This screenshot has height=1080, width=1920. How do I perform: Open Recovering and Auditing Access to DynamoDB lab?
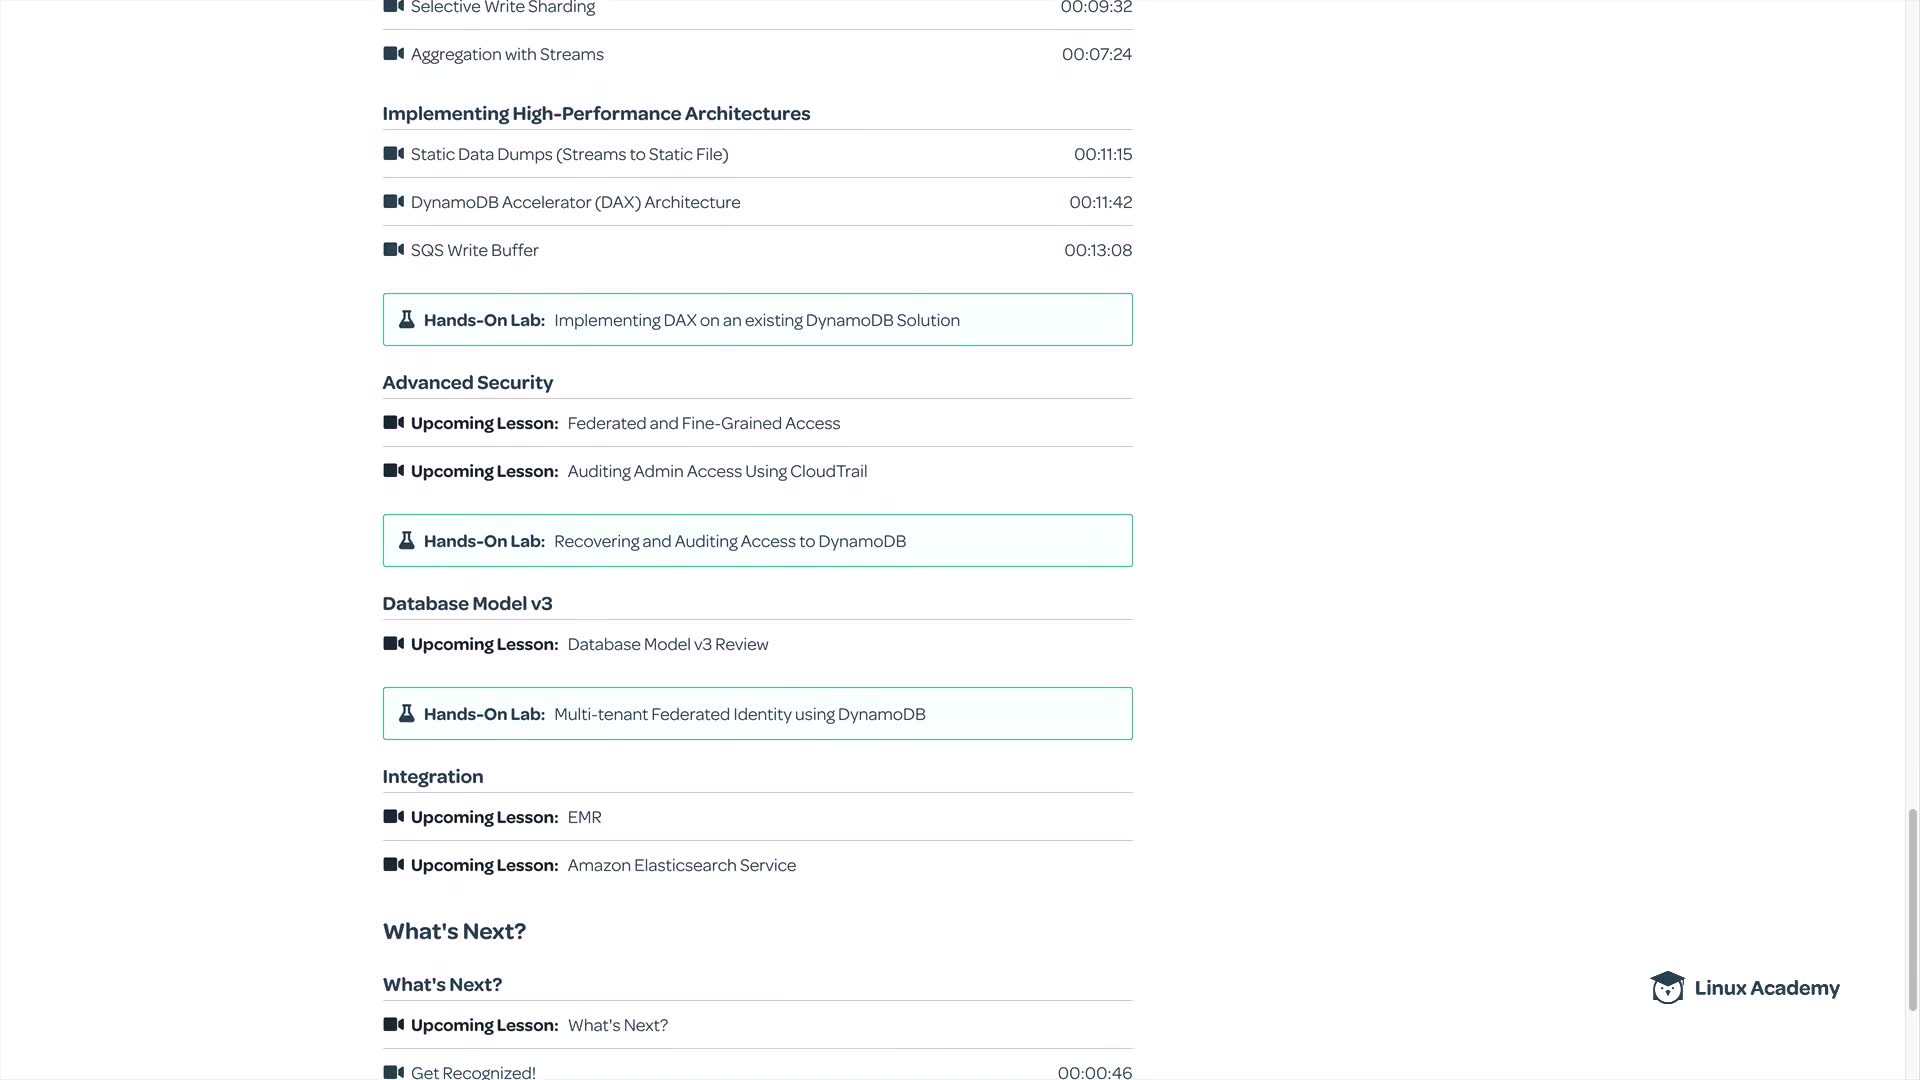pos(729,541)
